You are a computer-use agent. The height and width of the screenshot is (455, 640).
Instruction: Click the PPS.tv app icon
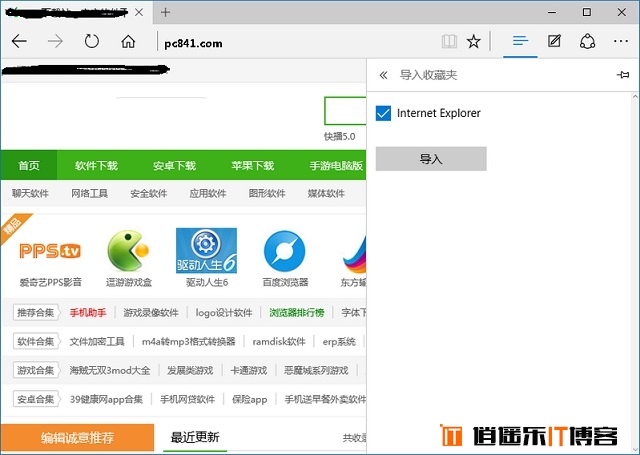(50, 251)
